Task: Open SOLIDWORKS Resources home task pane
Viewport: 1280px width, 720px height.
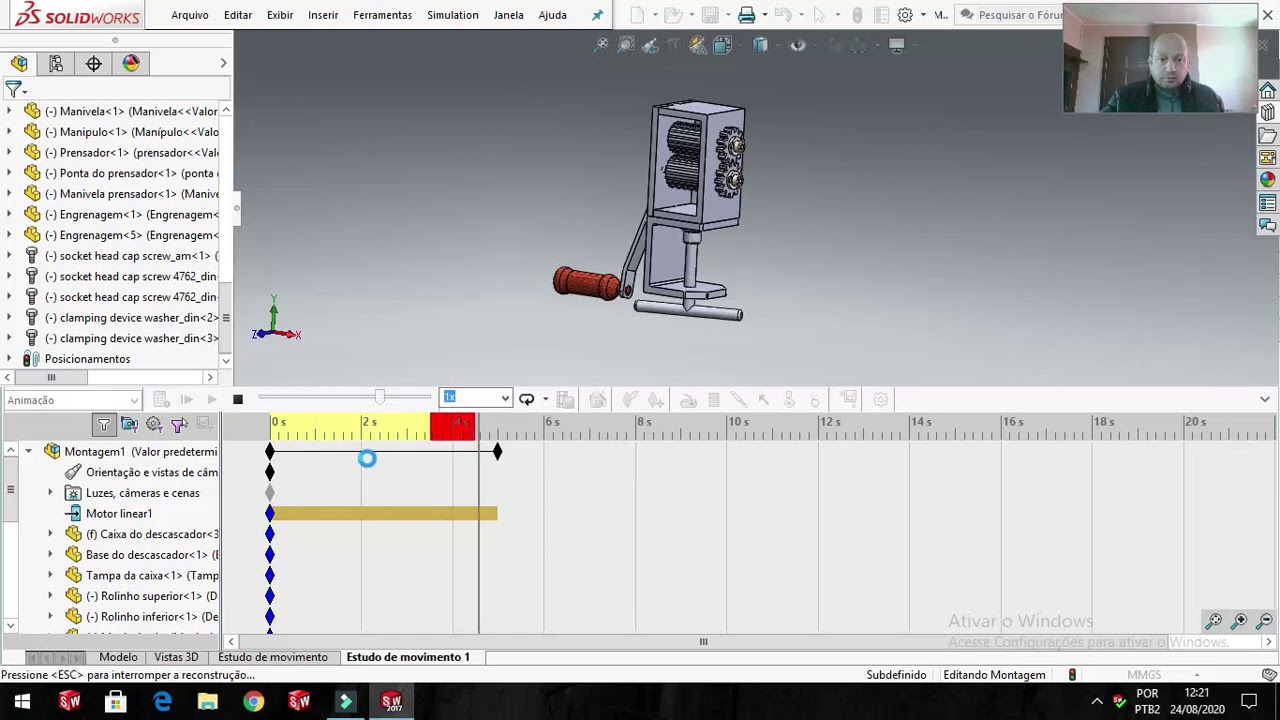Action: coord(1268,92)
